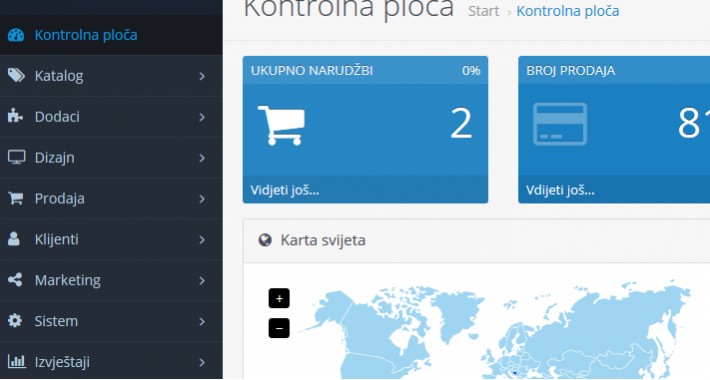Click the Klijenti user icon
The height and width of the screenshot is (380, 710).
click(14, 239)
